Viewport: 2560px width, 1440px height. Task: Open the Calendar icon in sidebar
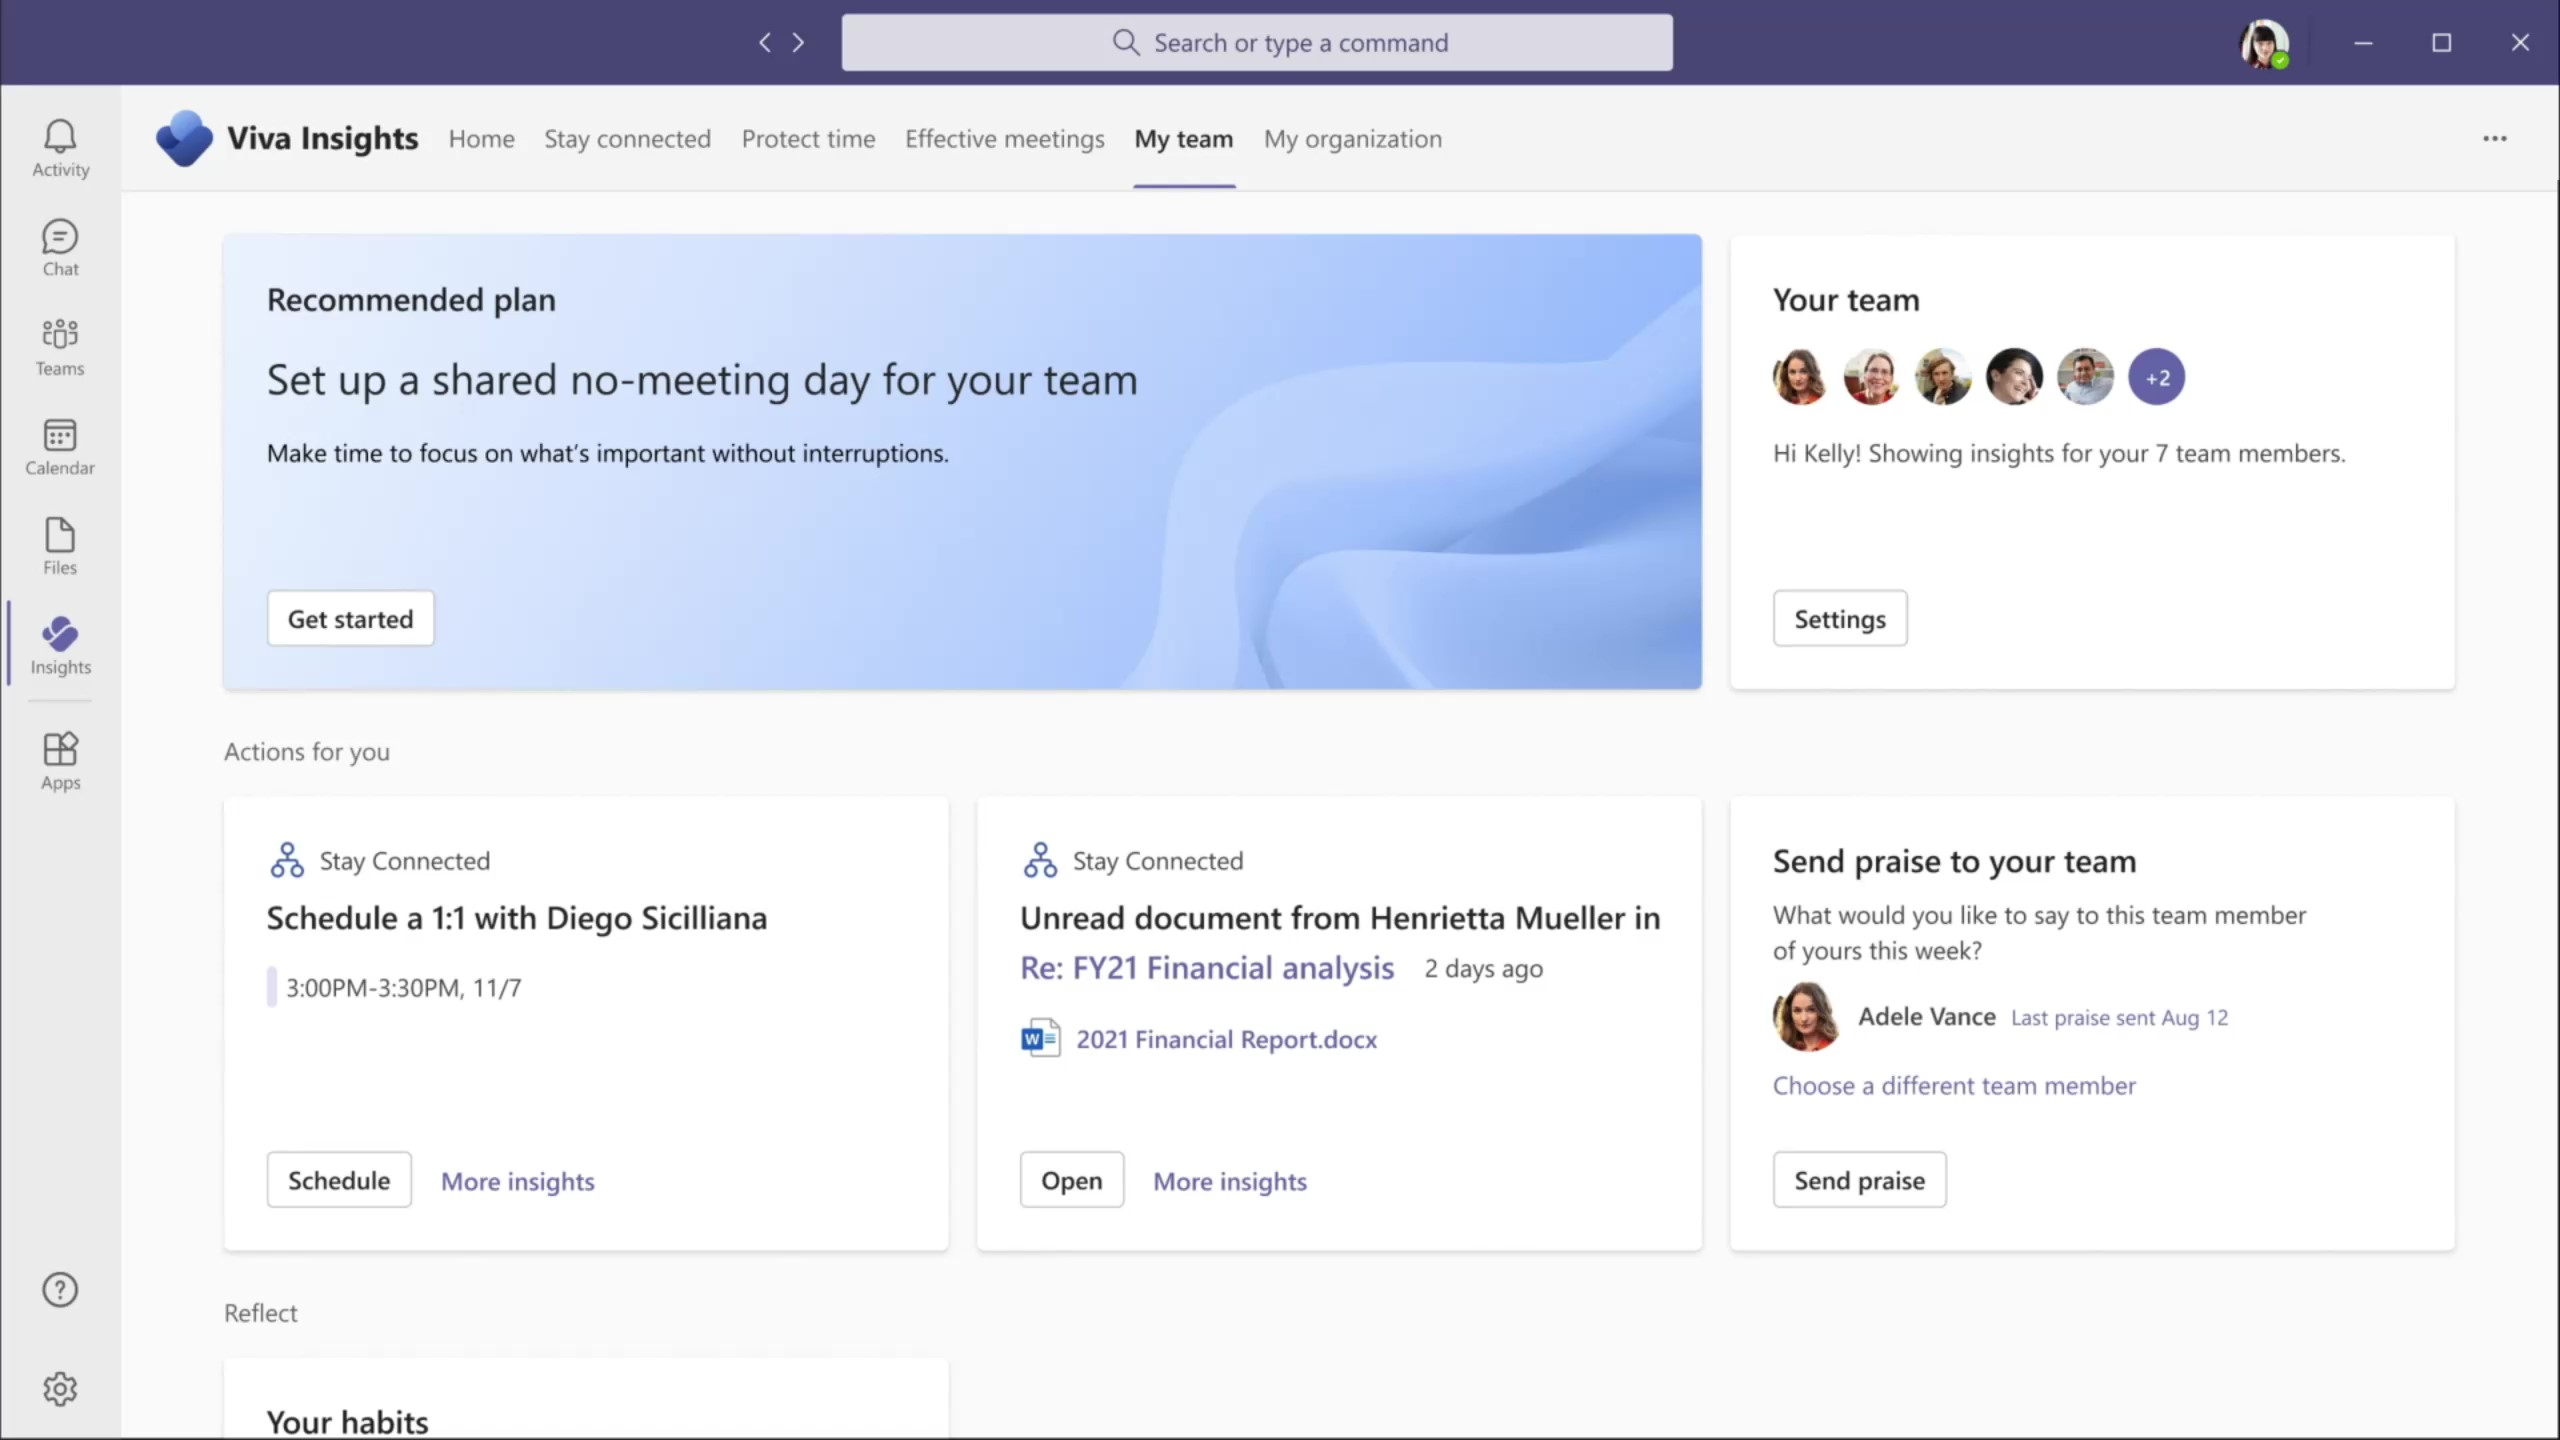point(60,445)
